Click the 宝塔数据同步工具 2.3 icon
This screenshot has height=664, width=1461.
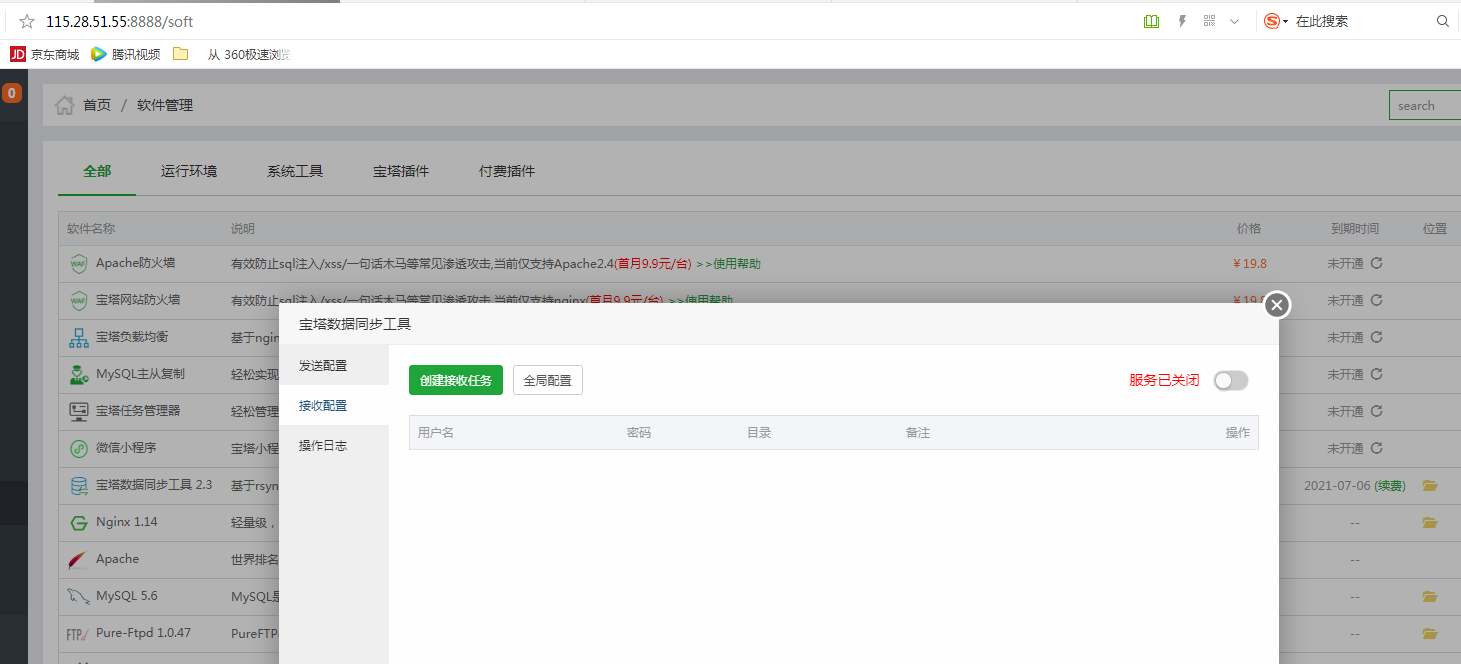[x=79, y=485]
